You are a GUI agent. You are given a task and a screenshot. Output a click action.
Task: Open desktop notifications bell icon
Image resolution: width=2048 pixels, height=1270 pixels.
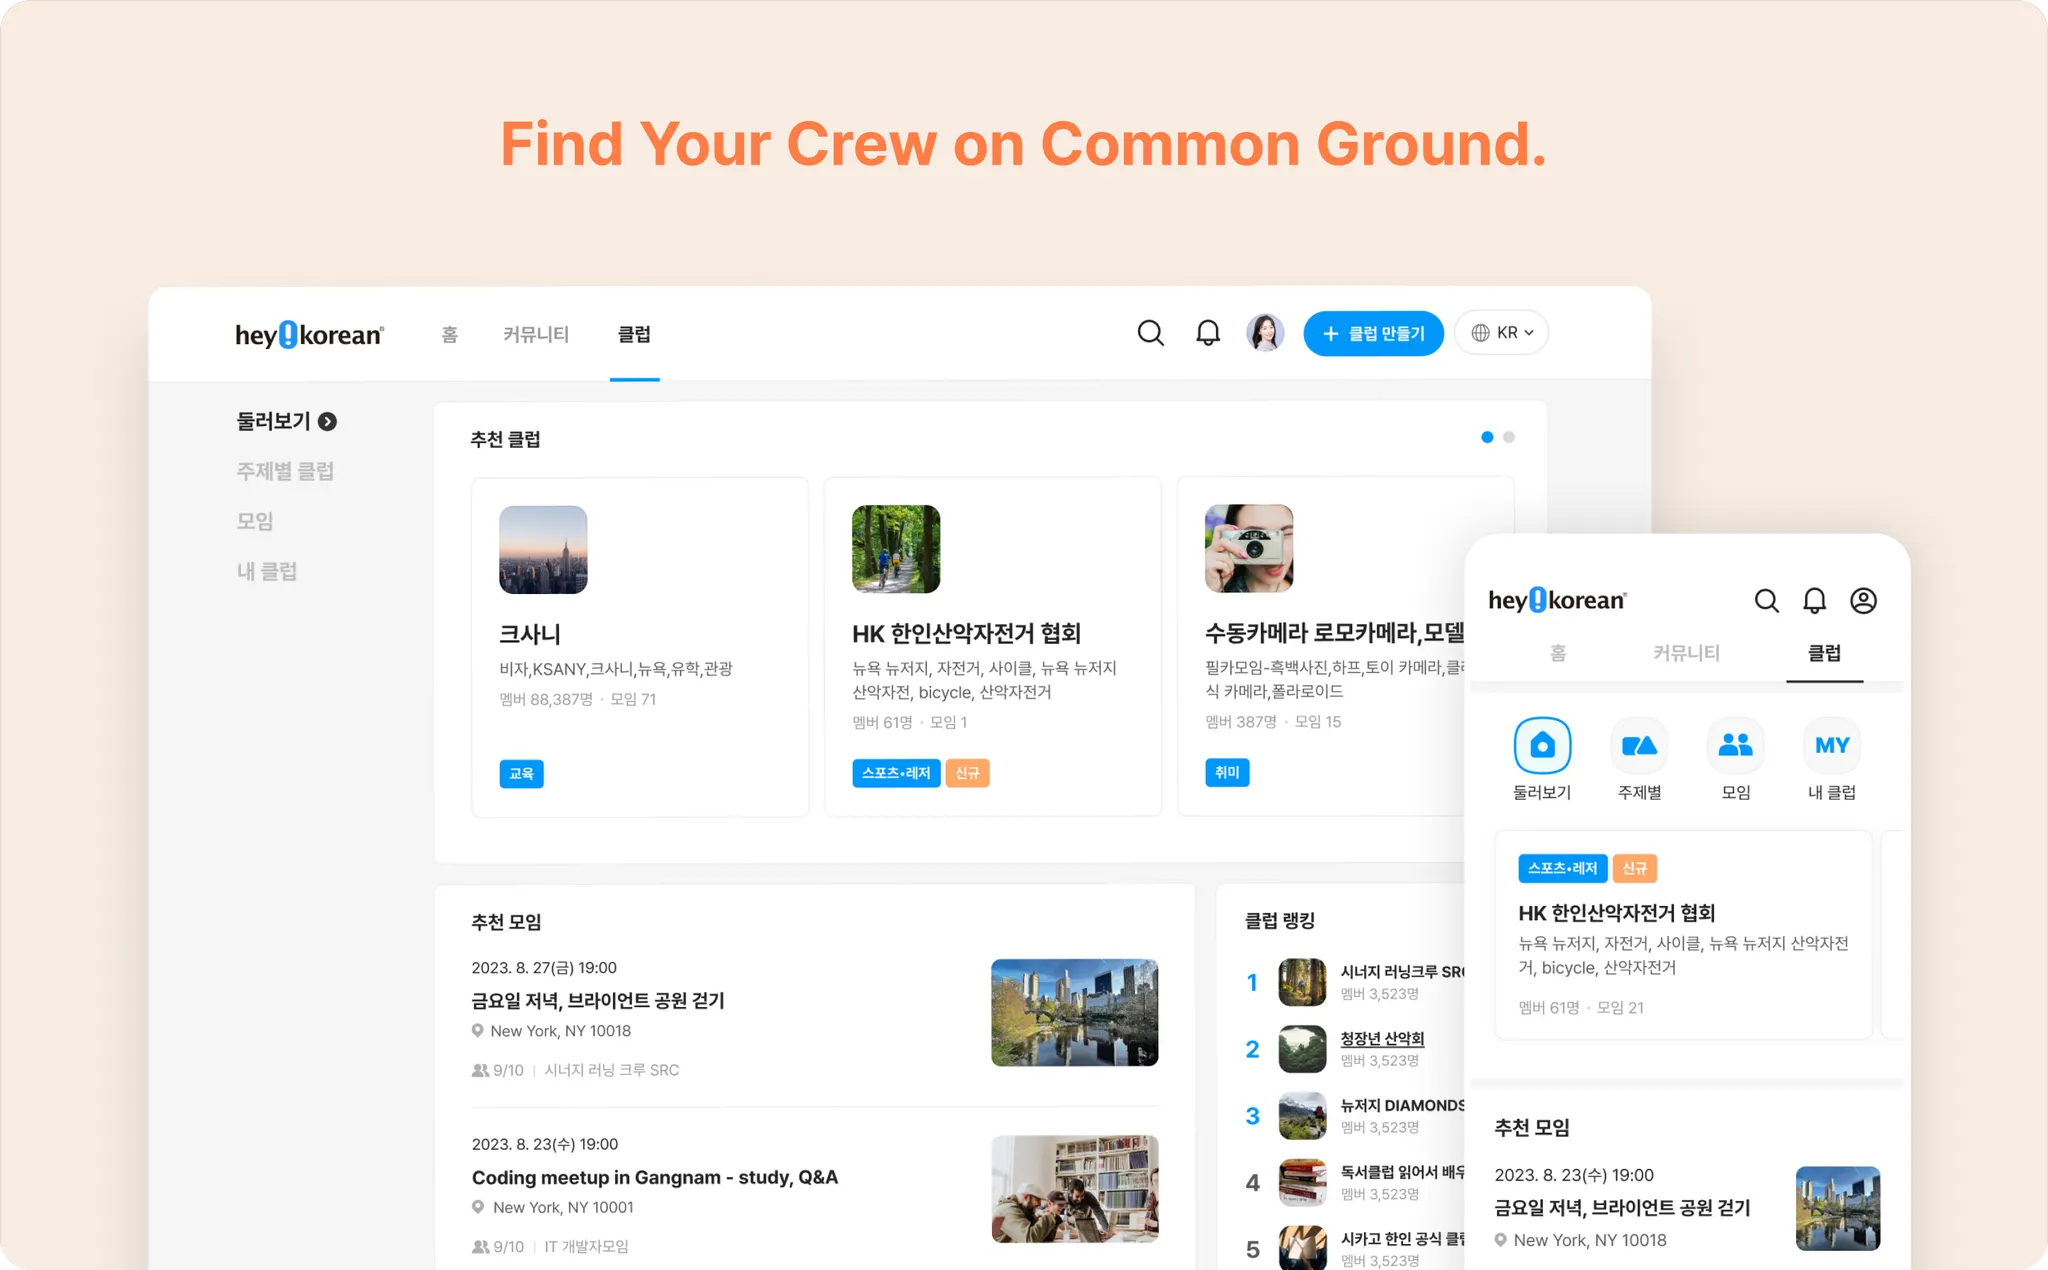[1208, 333]
